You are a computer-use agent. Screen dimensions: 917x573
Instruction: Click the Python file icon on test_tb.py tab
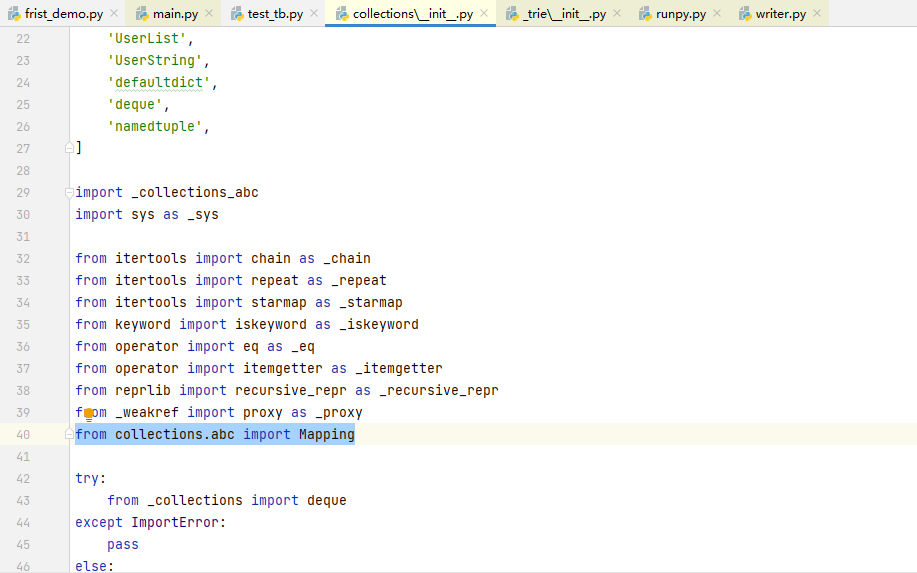click(x=237, y=13)
